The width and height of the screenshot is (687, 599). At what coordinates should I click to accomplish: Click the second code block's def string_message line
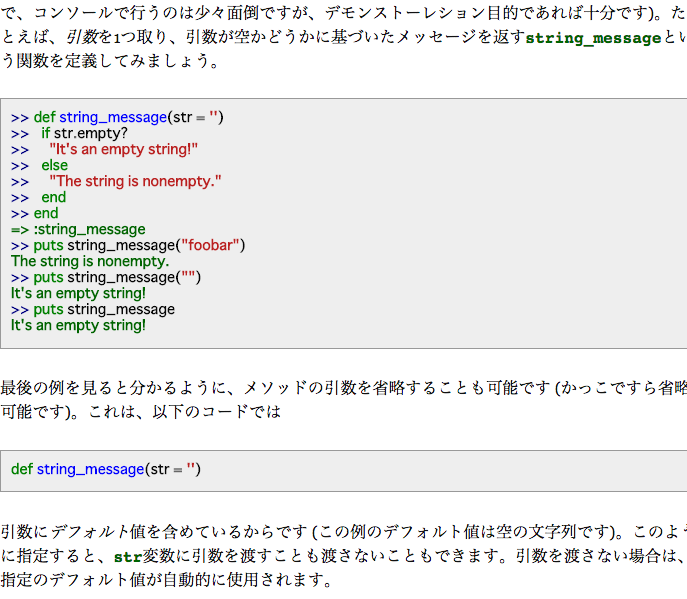(106, 469)
